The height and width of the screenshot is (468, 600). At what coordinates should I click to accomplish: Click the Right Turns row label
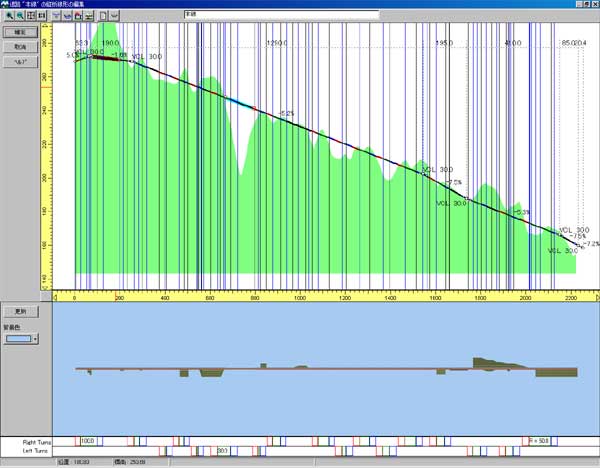pos(36,442)
